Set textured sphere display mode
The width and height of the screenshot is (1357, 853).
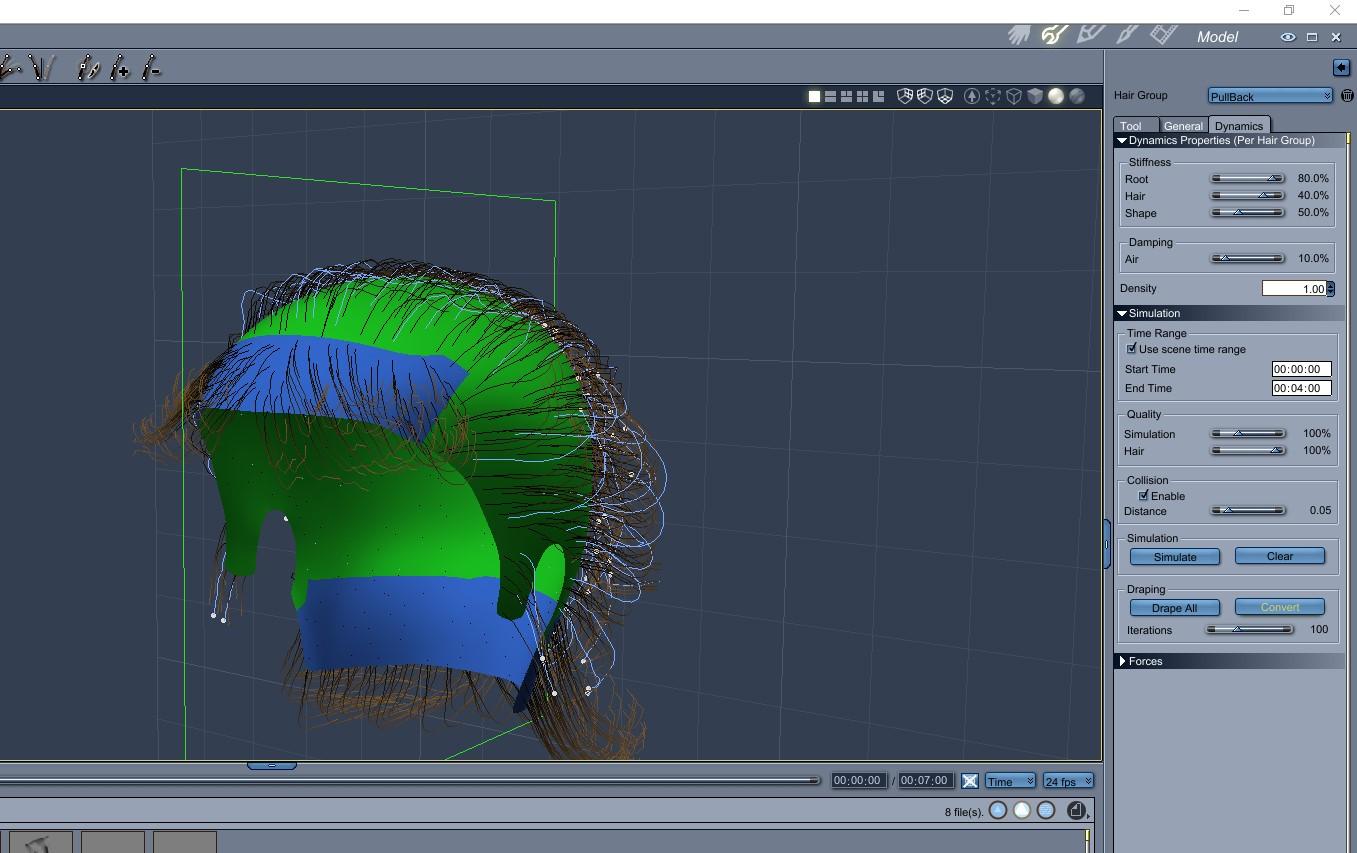coord(1077,97)
